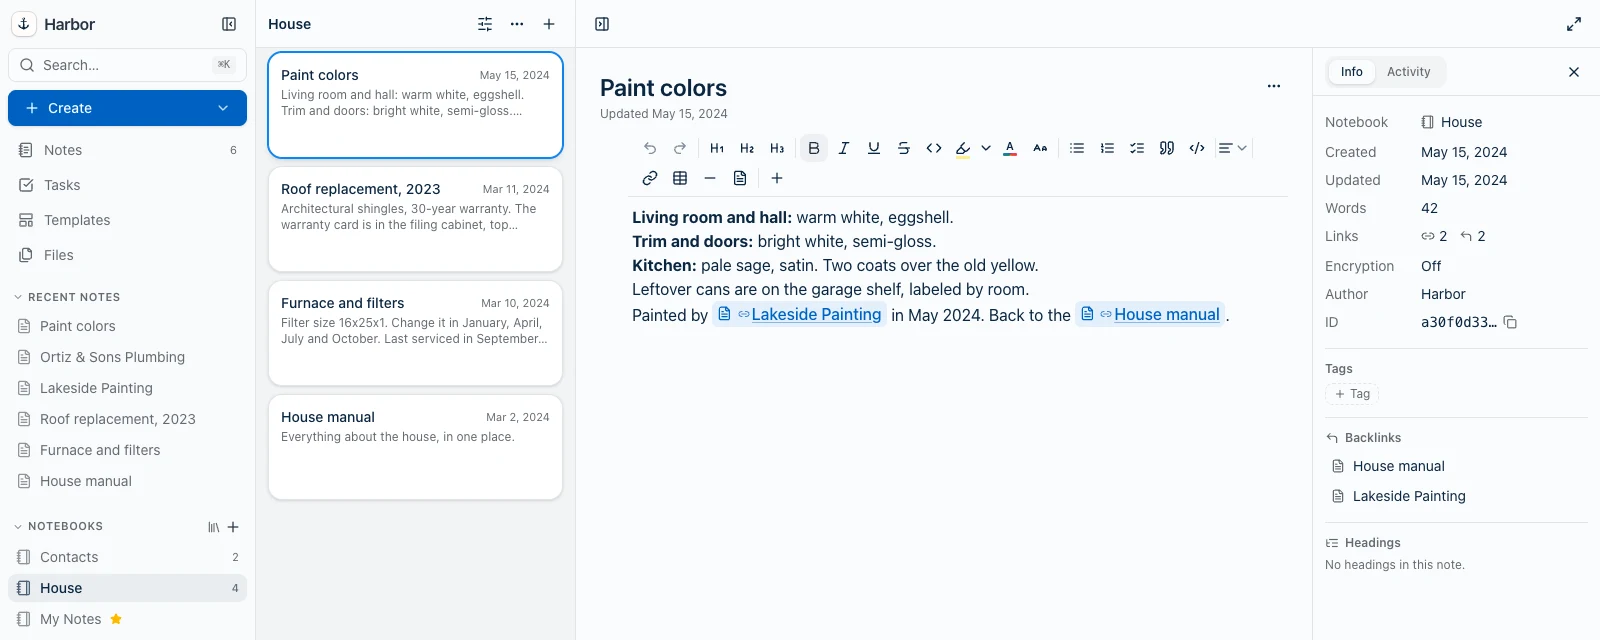Image resolution: width=1600 pixels, height=640 pixels.
Task: Follow Lakeside Painting link in note
Action: 800,314
